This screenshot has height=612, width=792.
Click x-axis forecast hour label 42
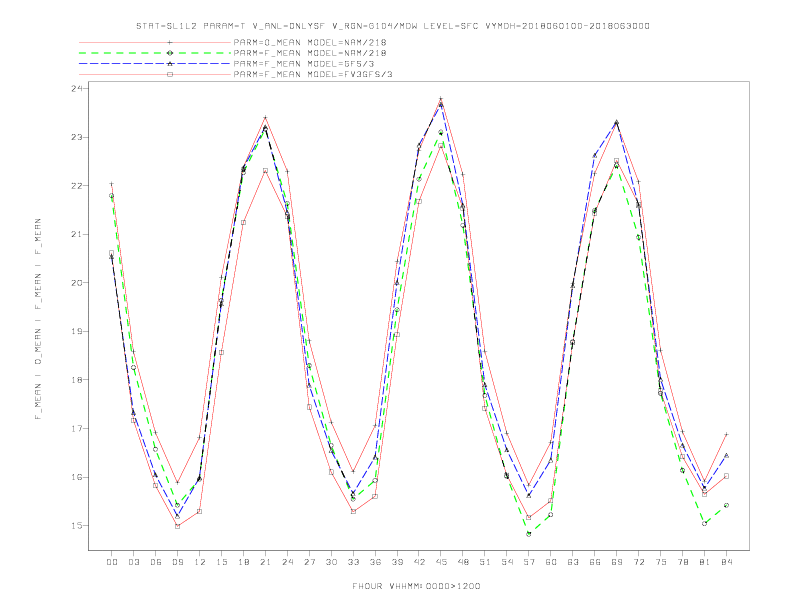point(419,562)
